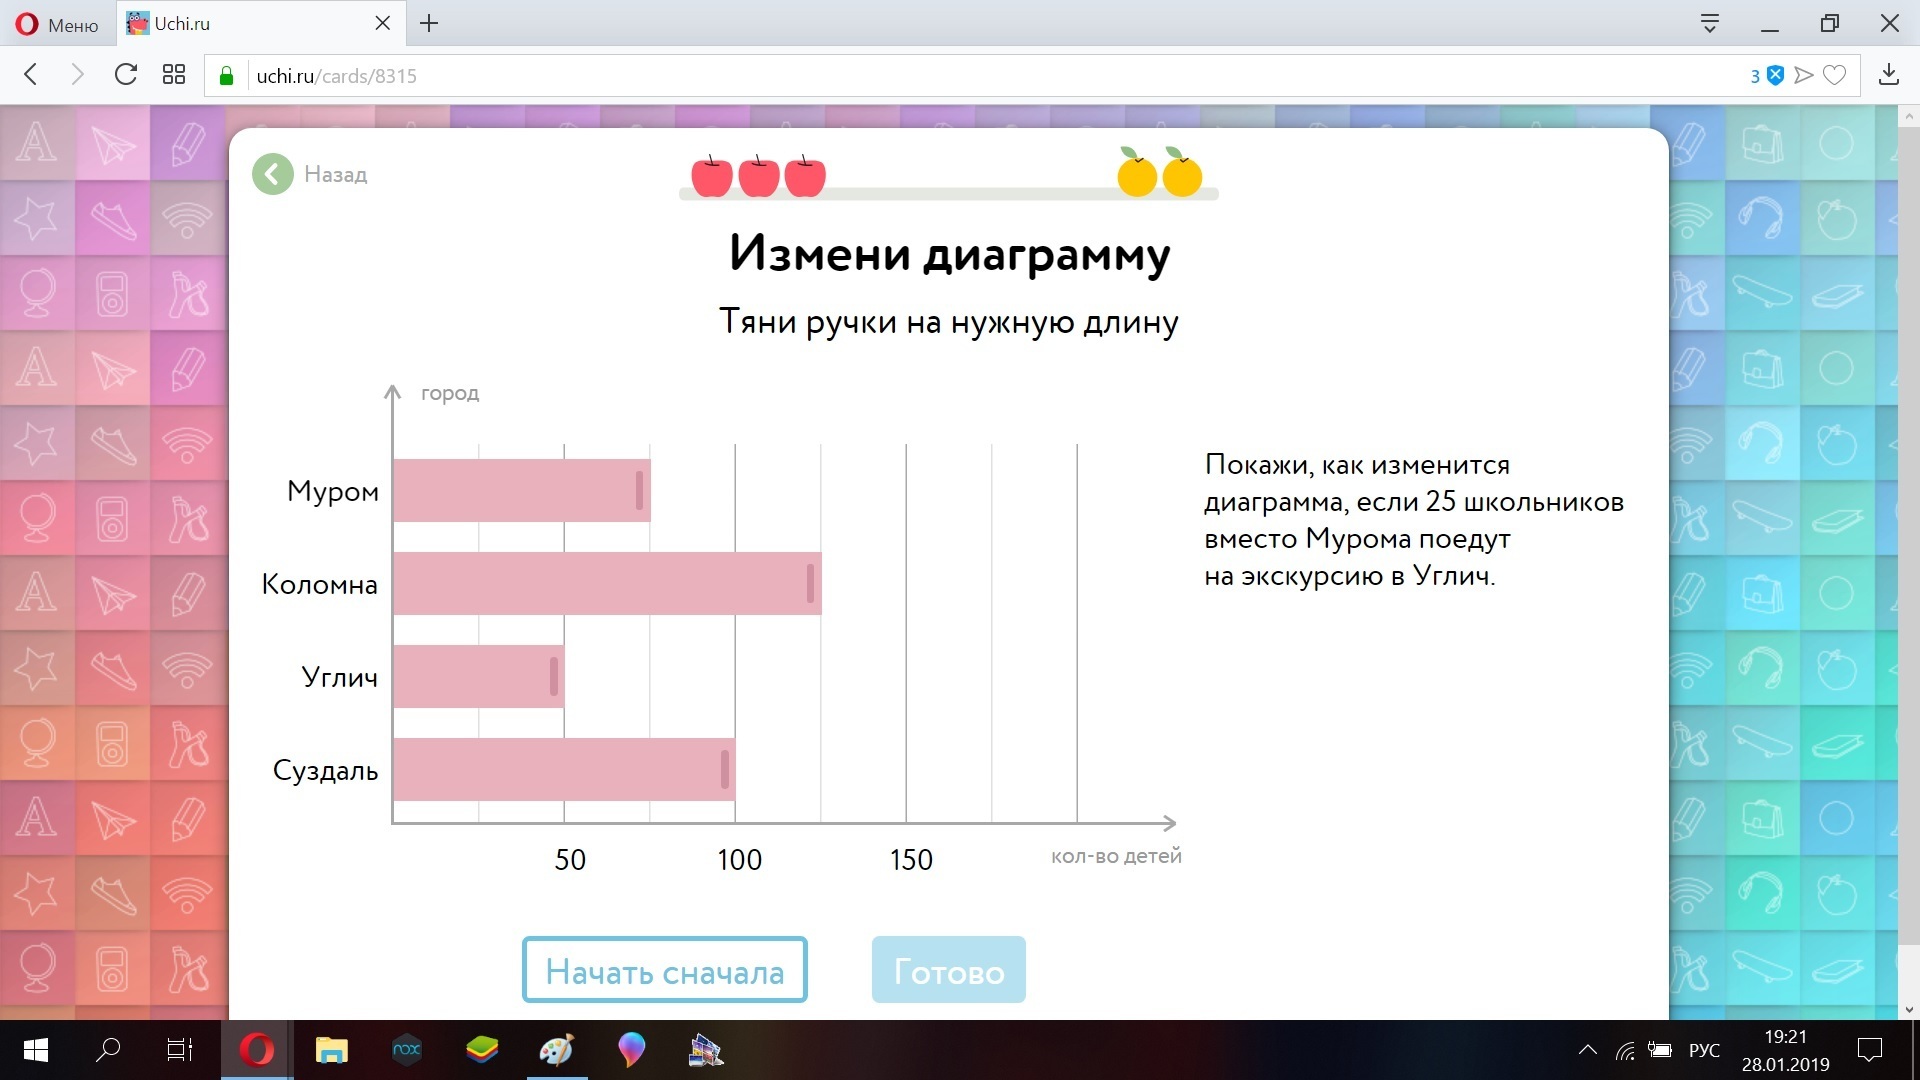Click the heart bookmark icon in address bar
Image resolution: width=1920 pixels, height=1080 pixels.
(x=1834, y=75)
